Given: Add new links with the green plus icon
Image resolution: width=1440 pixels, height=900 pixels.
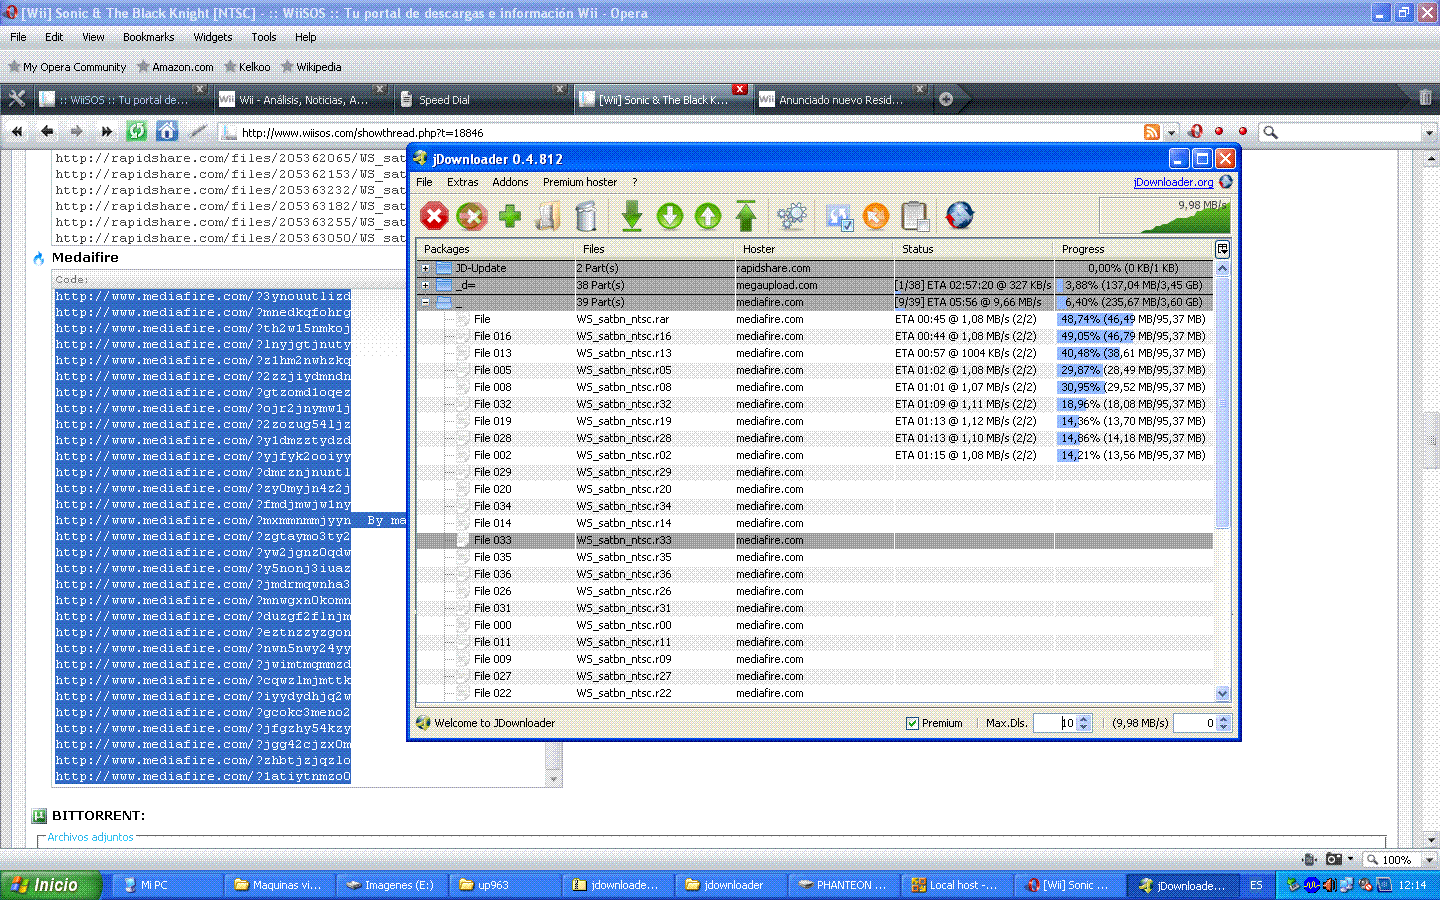Looking at the screenshot, I should click(510, 216).
